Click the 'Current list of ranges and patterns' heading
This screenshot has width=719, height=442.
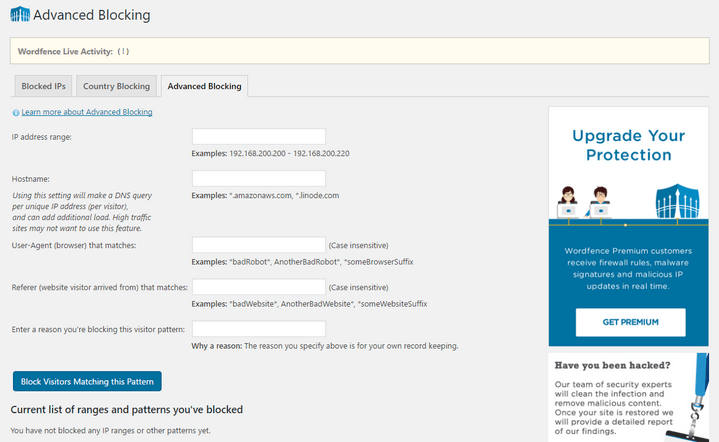127,409
